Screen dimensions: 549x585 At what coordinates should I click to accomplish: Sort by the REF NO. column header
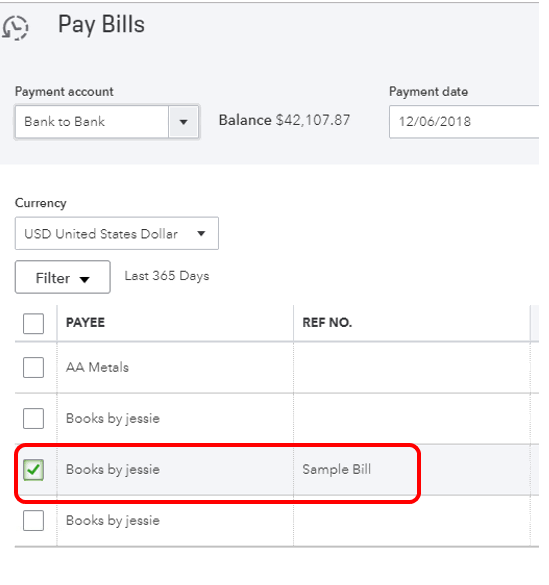pos(327,322)
